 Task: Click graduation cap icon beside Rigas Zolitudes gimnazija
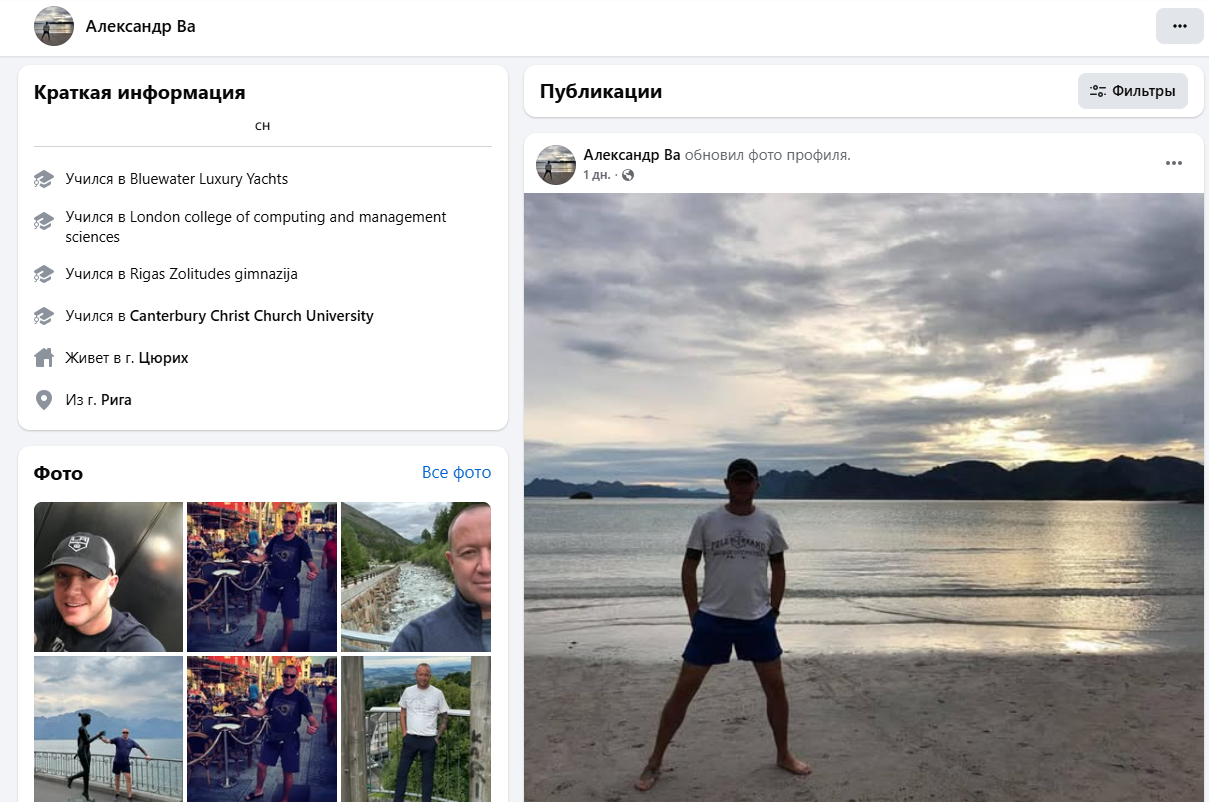(44, 274)
